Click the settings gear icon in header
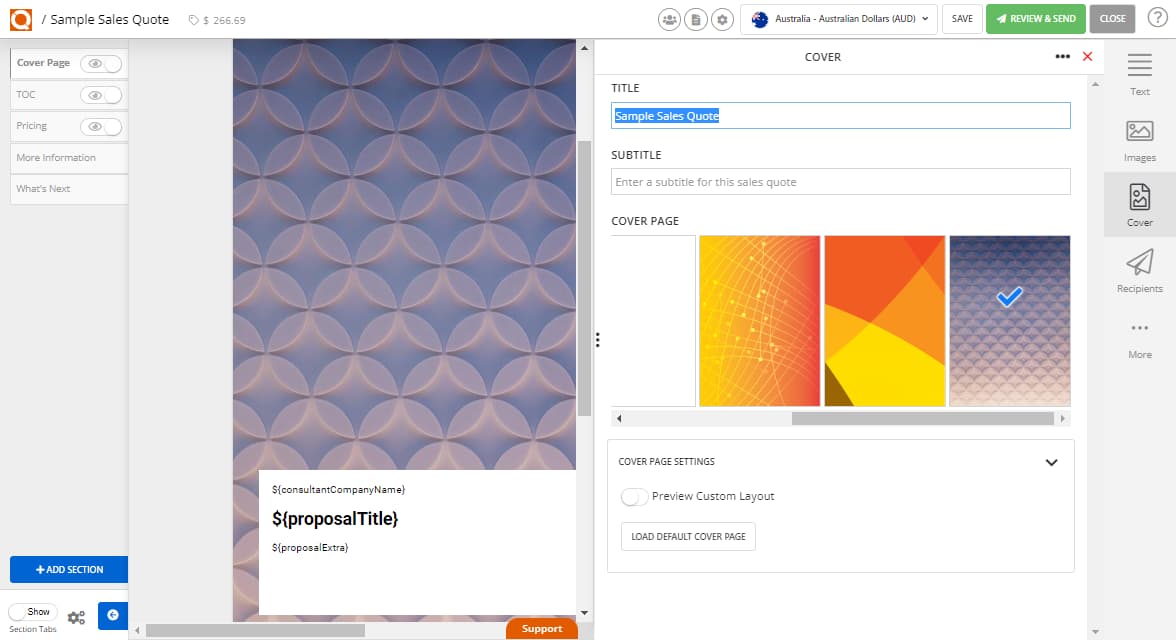1176x640 pixels. click(x=722, y=19)
